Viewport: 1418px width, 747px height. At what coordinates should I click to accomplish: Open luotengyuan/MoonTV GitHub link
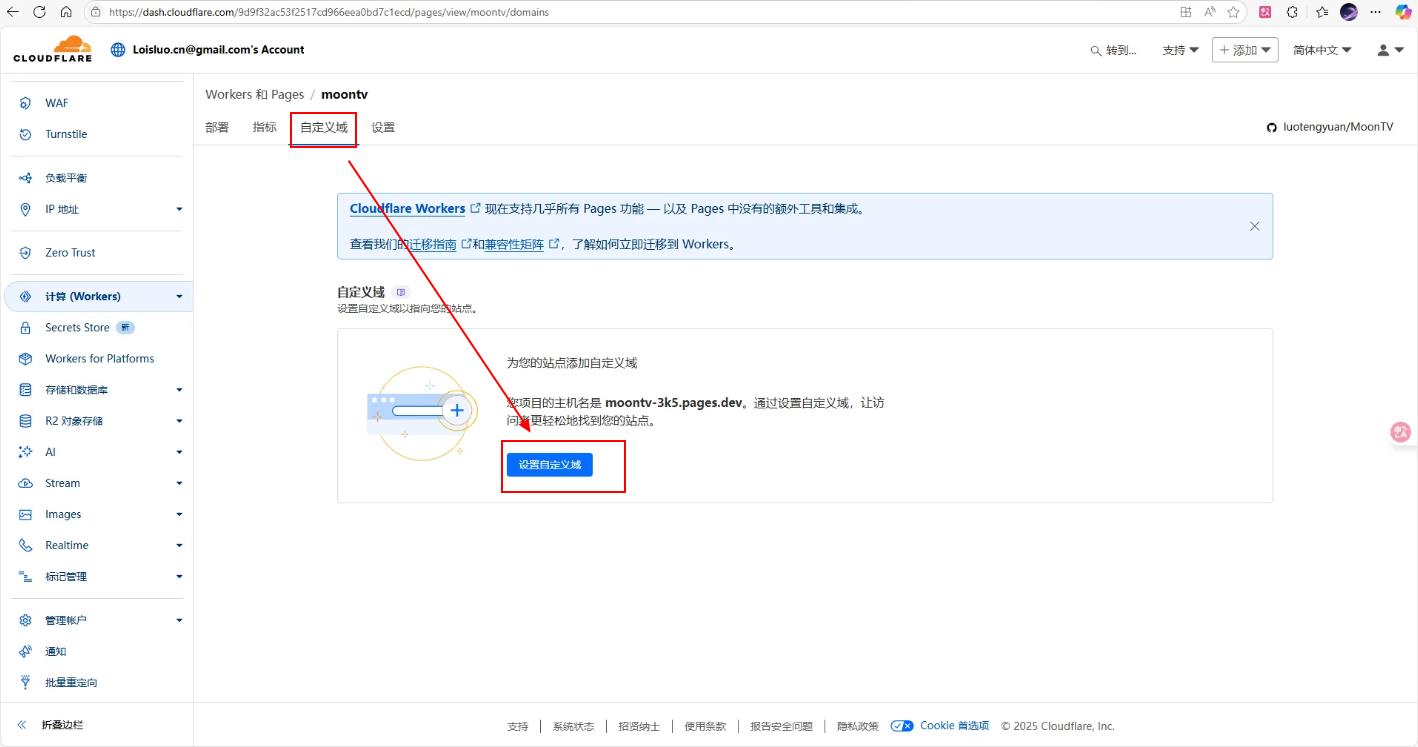tap(1330, 127)
